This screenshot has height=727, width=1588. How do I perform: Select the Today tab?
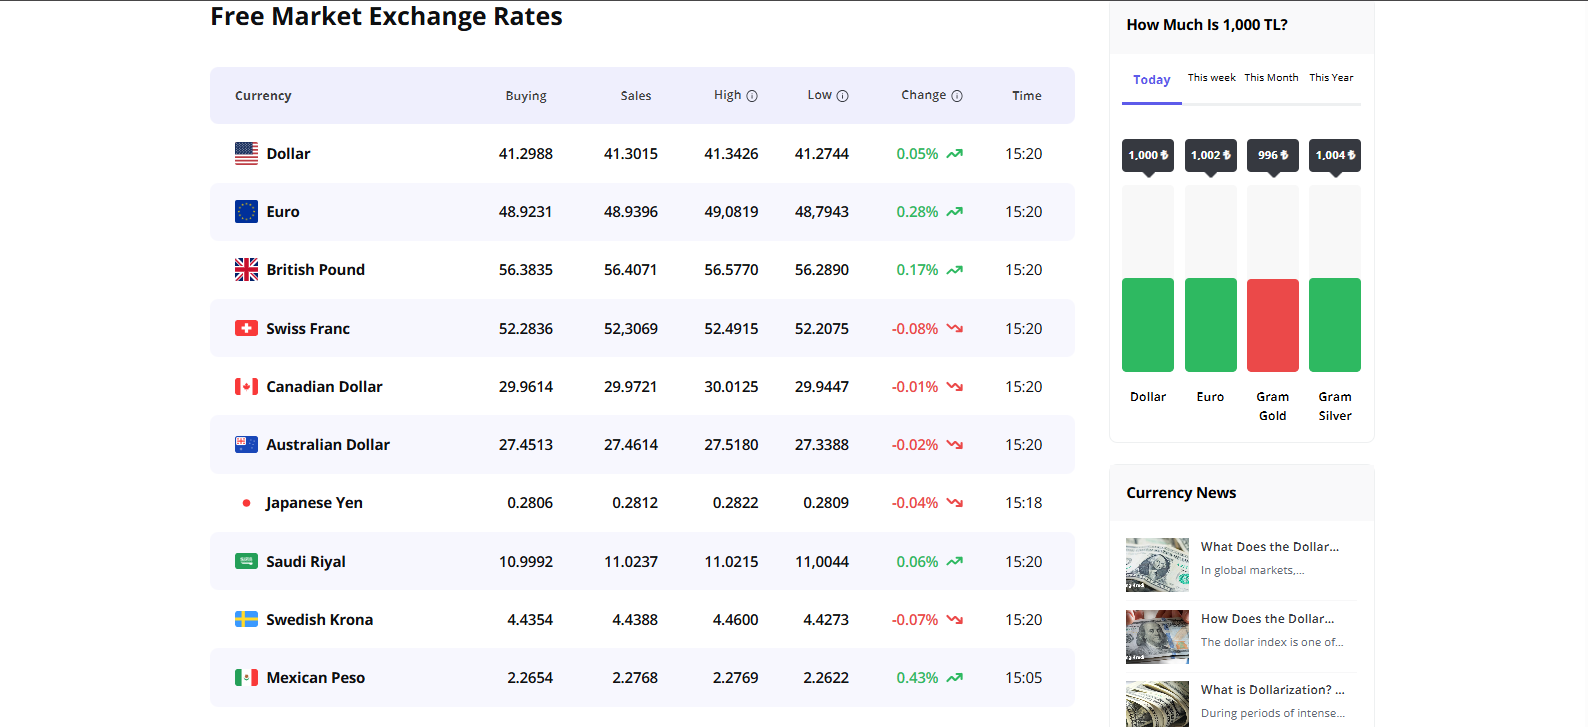coord(1151,80)
